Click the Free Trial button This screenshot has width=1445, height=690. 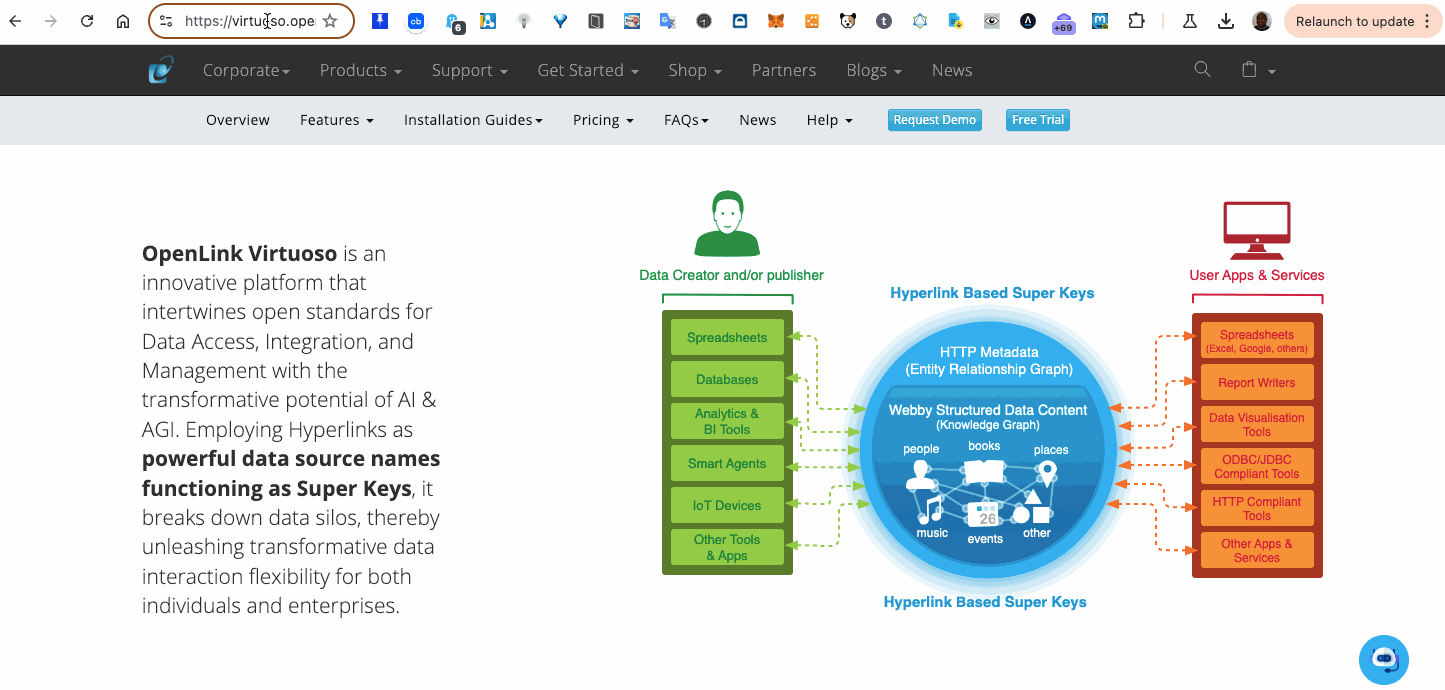[1038, 120]
